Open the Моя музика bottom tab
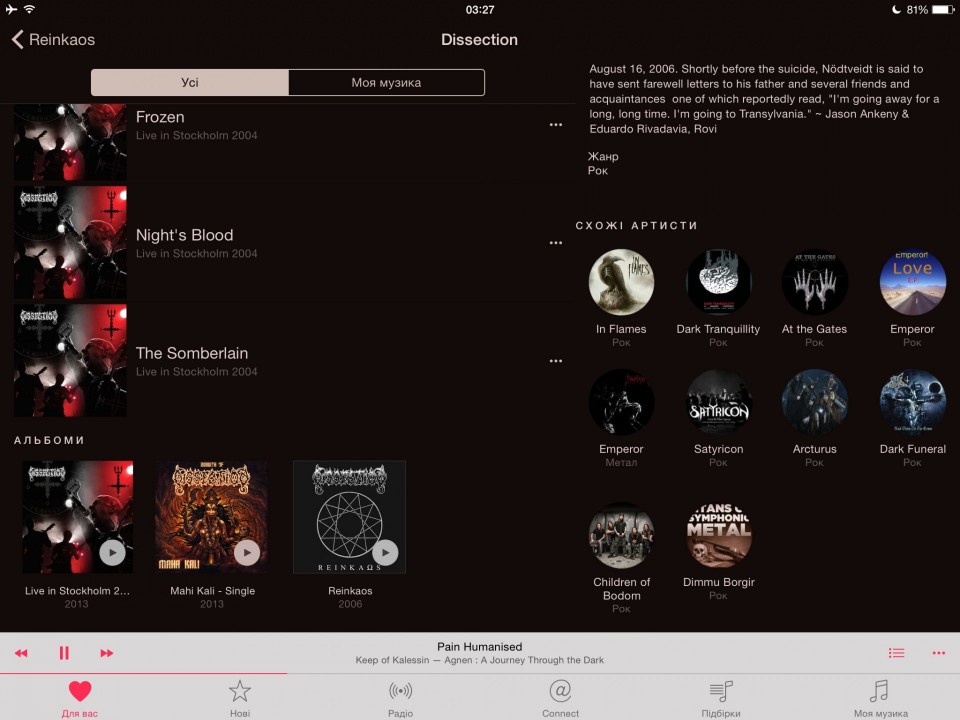 [x=880, y=699]
